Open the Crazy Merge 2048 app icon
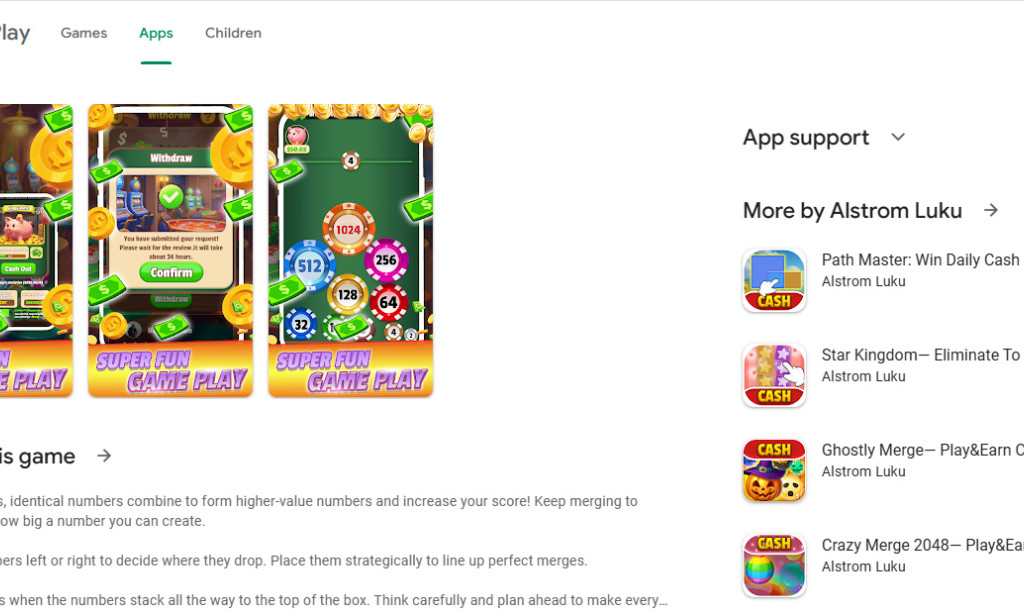The height and width of the screenshot is (615, 1024). 774,565
